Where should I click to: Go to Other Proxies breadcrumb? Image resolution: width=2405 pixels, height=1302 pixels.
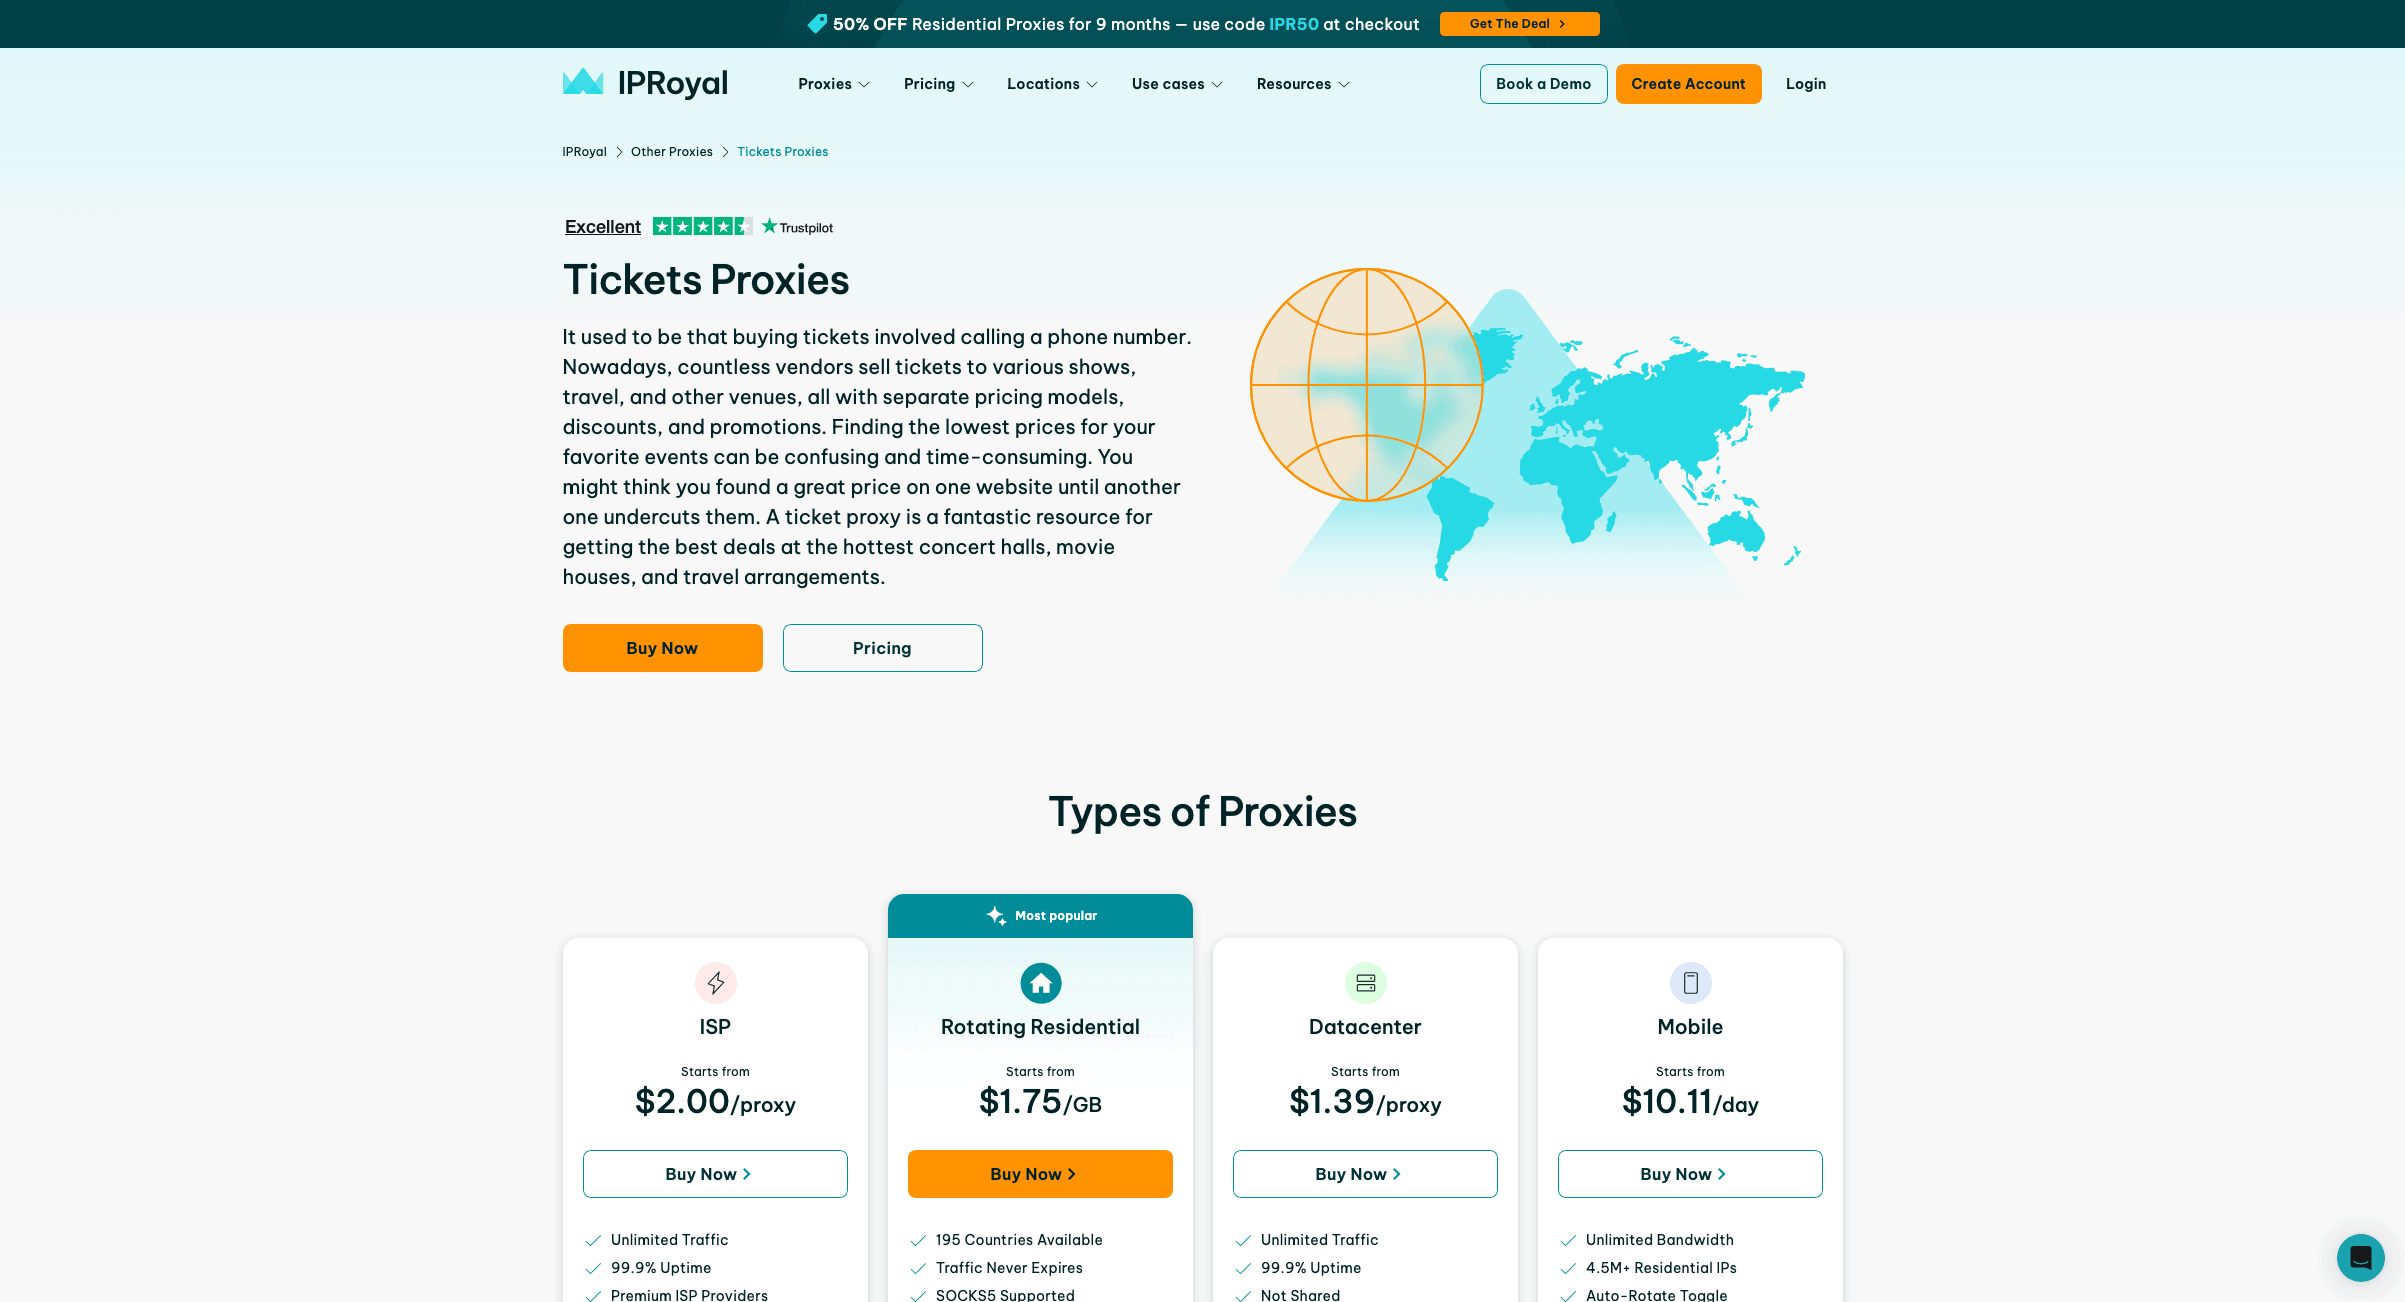pos(671,152)
